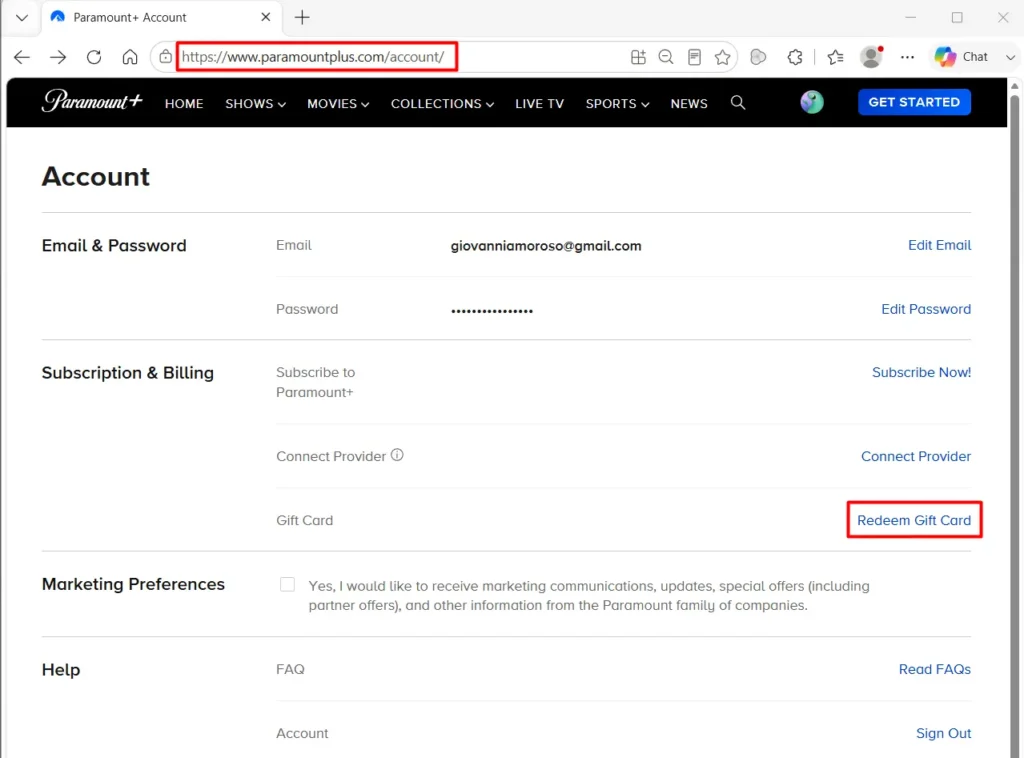Open the browser home page icon

pos(130,57)
